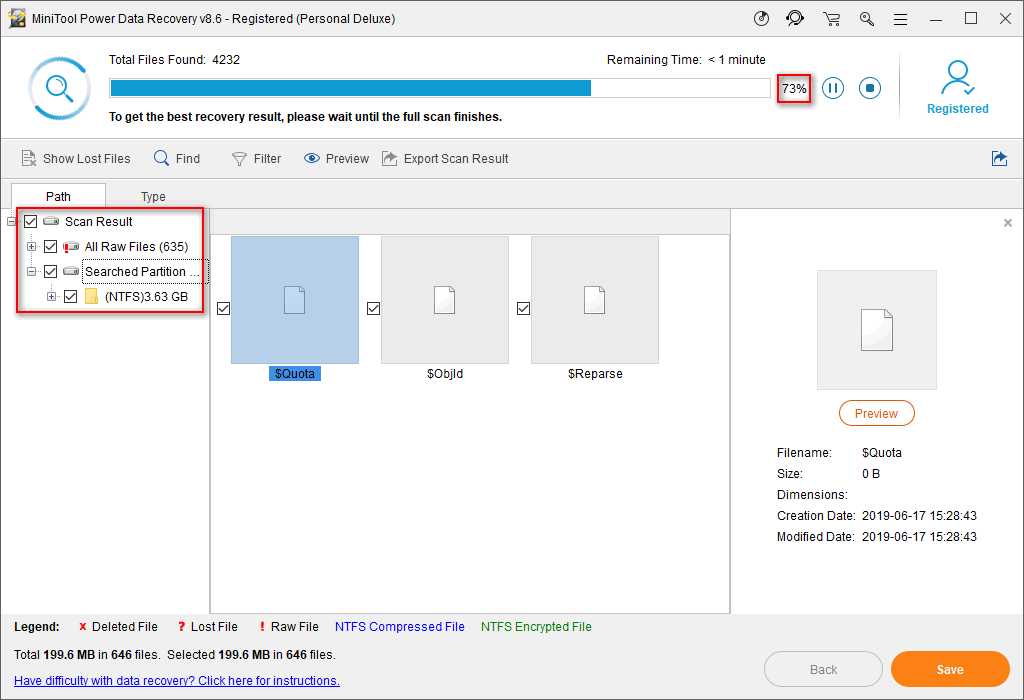Select the $ObjId file thumbnail
This screenshot has width=1024, height=700.
445,300
